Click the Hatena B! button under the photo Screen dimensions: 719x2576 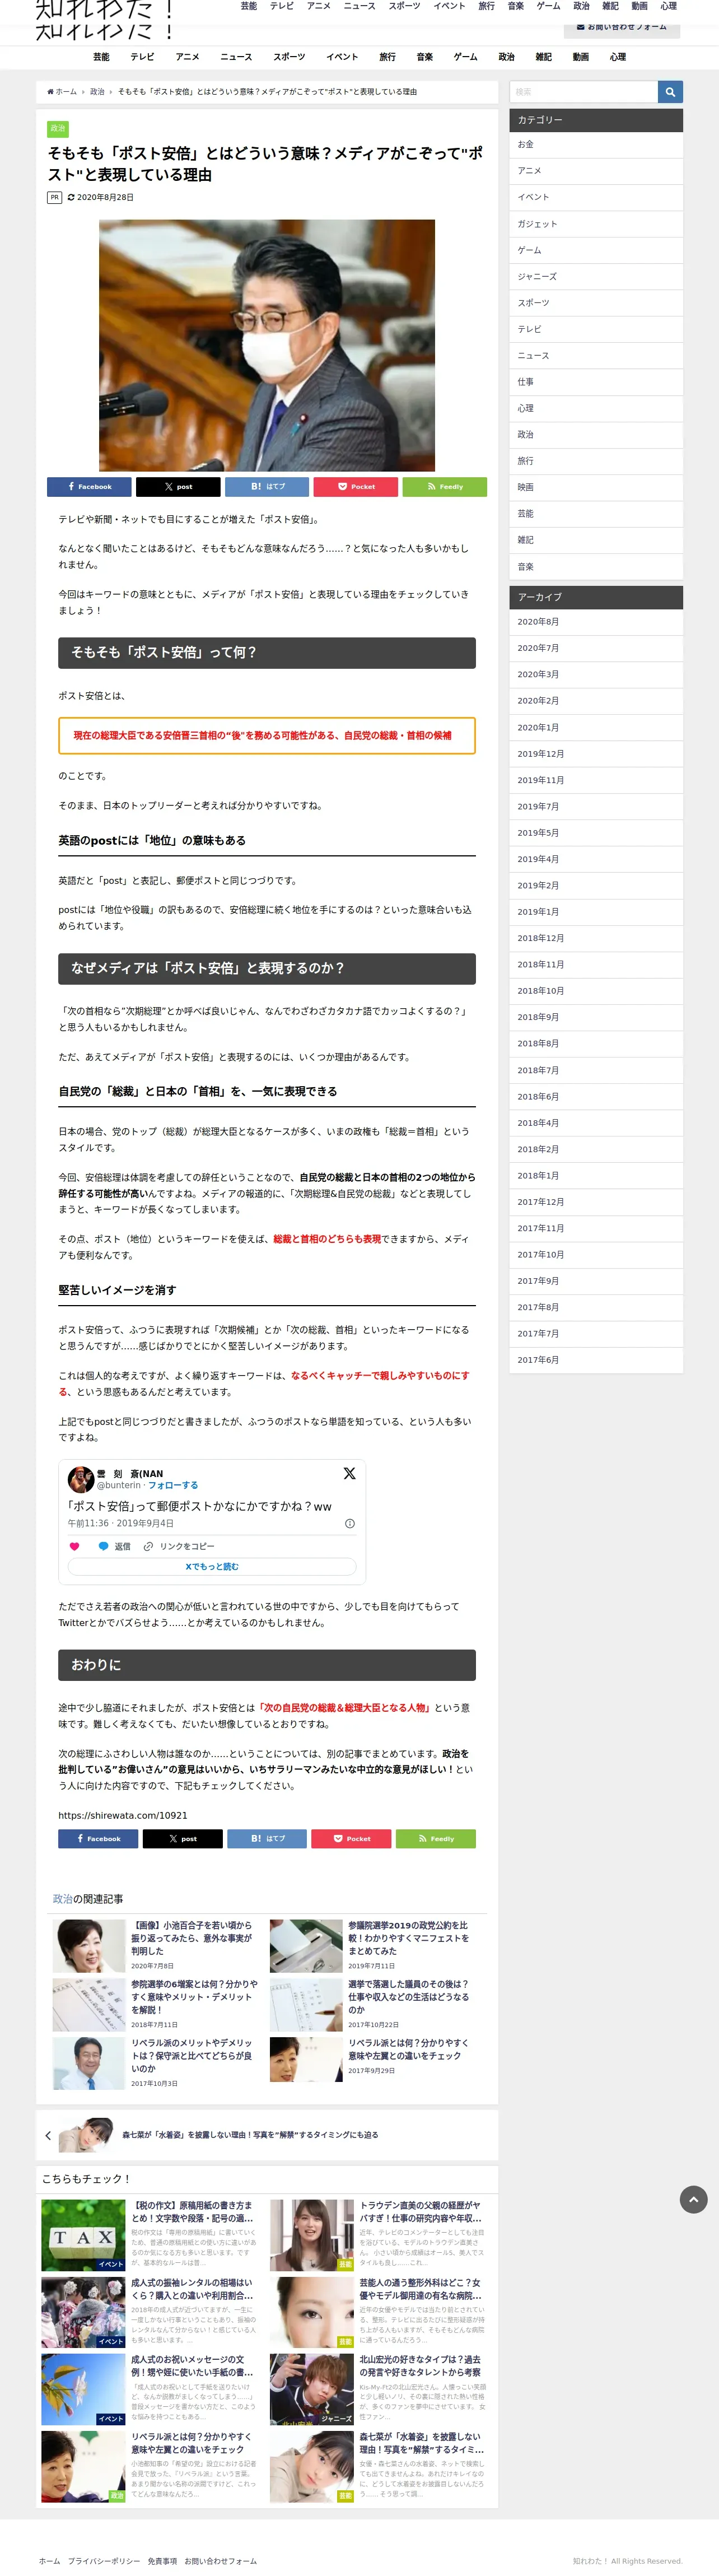tap(267, 487)
